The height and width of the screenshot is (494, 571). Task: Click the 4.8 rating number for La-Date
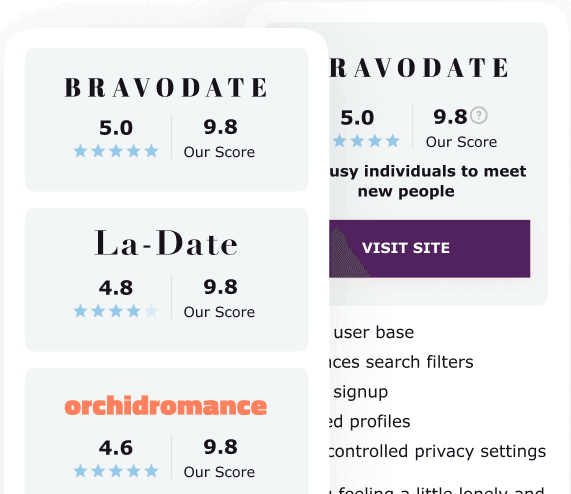point(116,288)
